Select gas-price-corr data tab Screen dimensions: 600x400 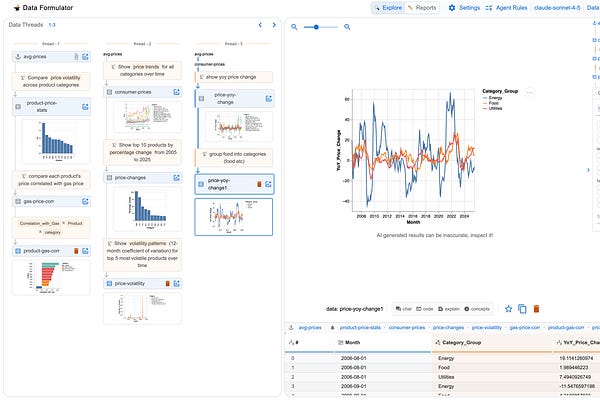(x=525, y=328)
